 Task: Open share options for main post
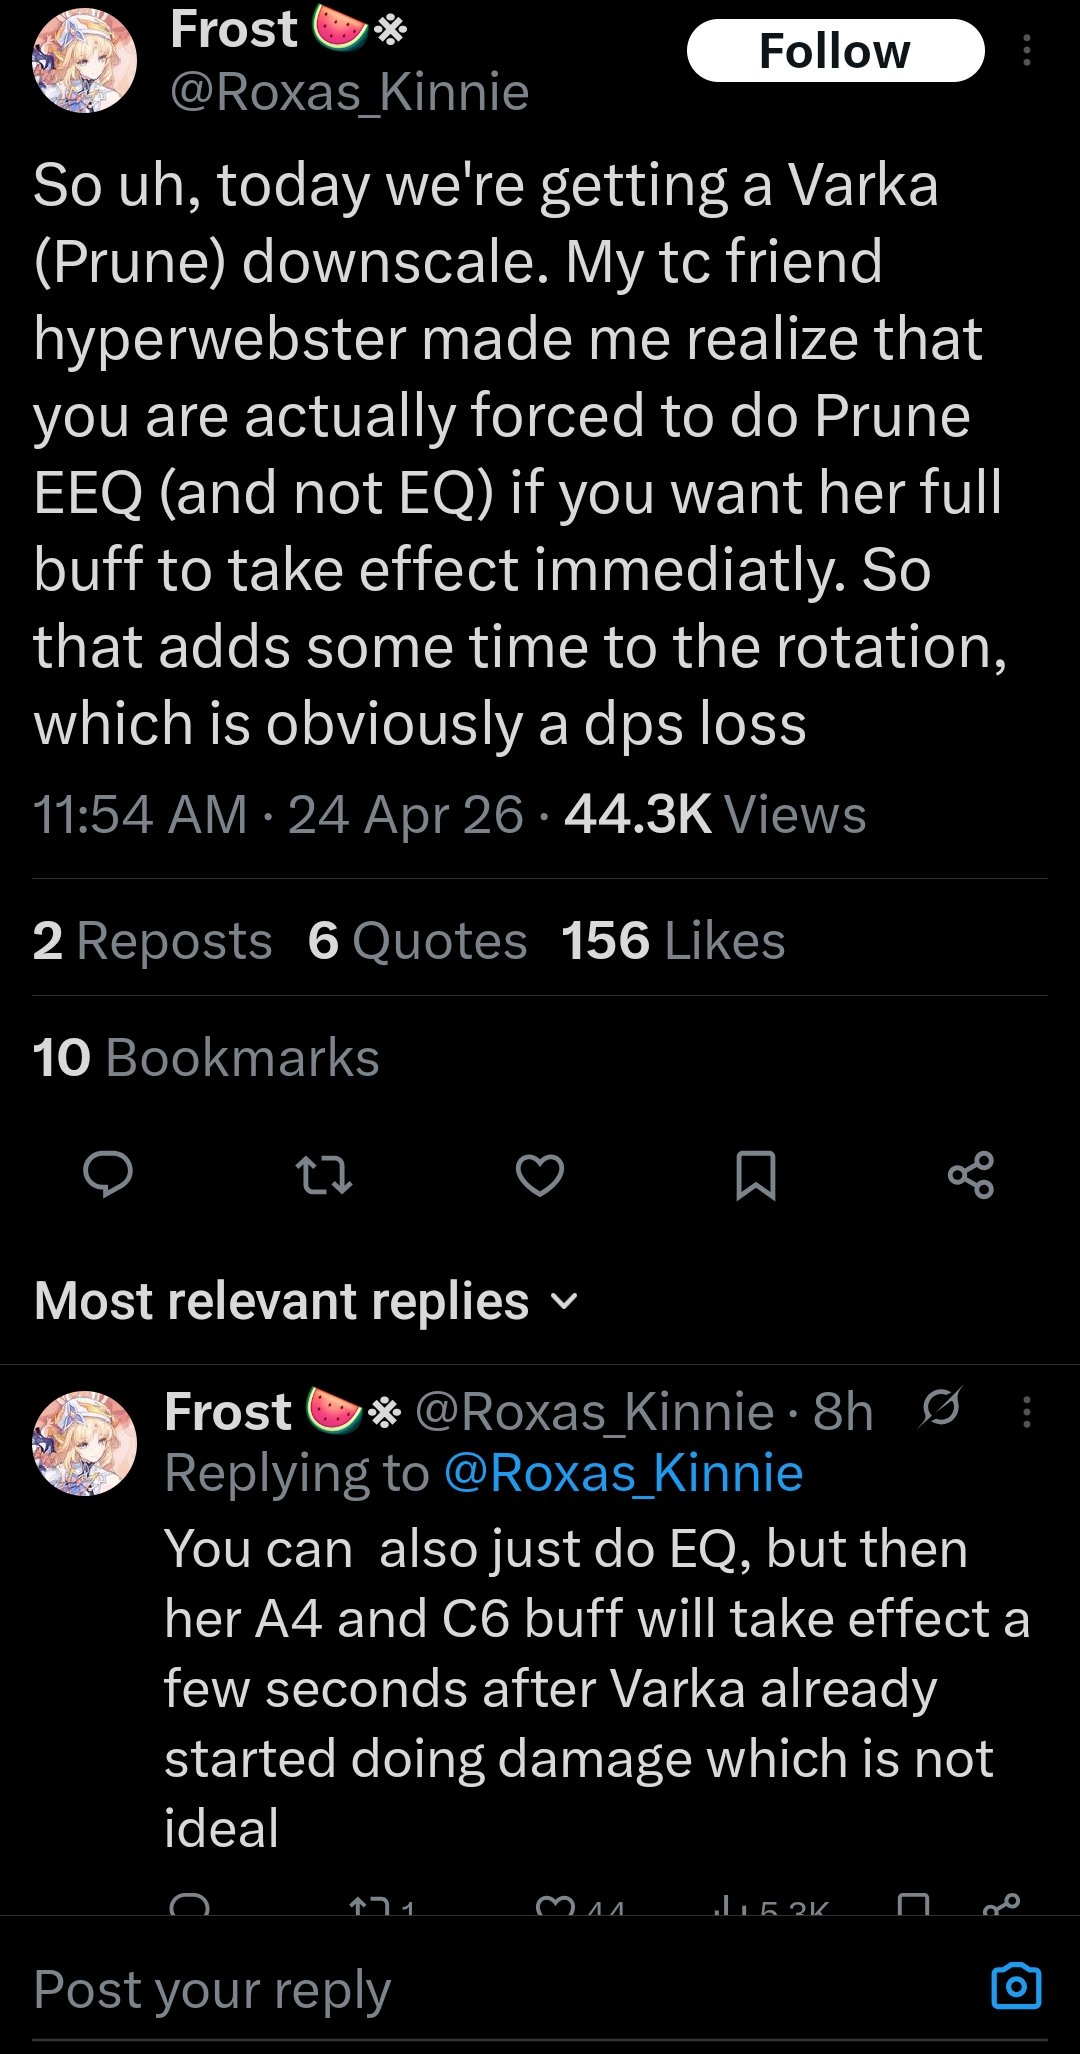click(971, 1174)
